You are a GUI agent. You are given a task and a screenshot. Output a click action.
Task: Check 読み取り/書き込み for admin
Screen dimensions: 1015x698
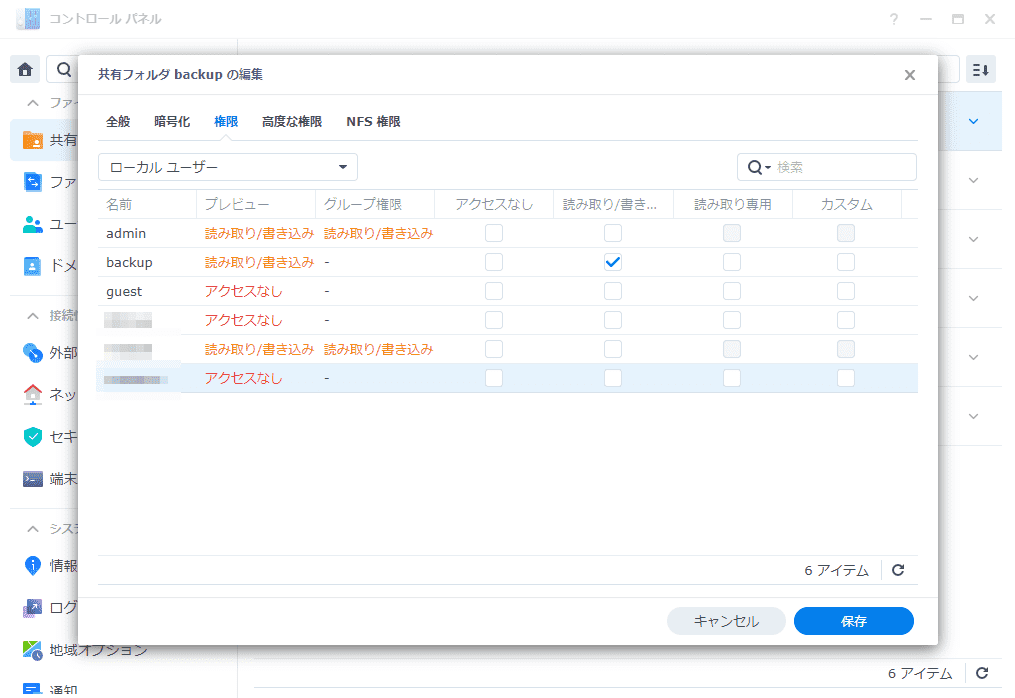(613, 233)
